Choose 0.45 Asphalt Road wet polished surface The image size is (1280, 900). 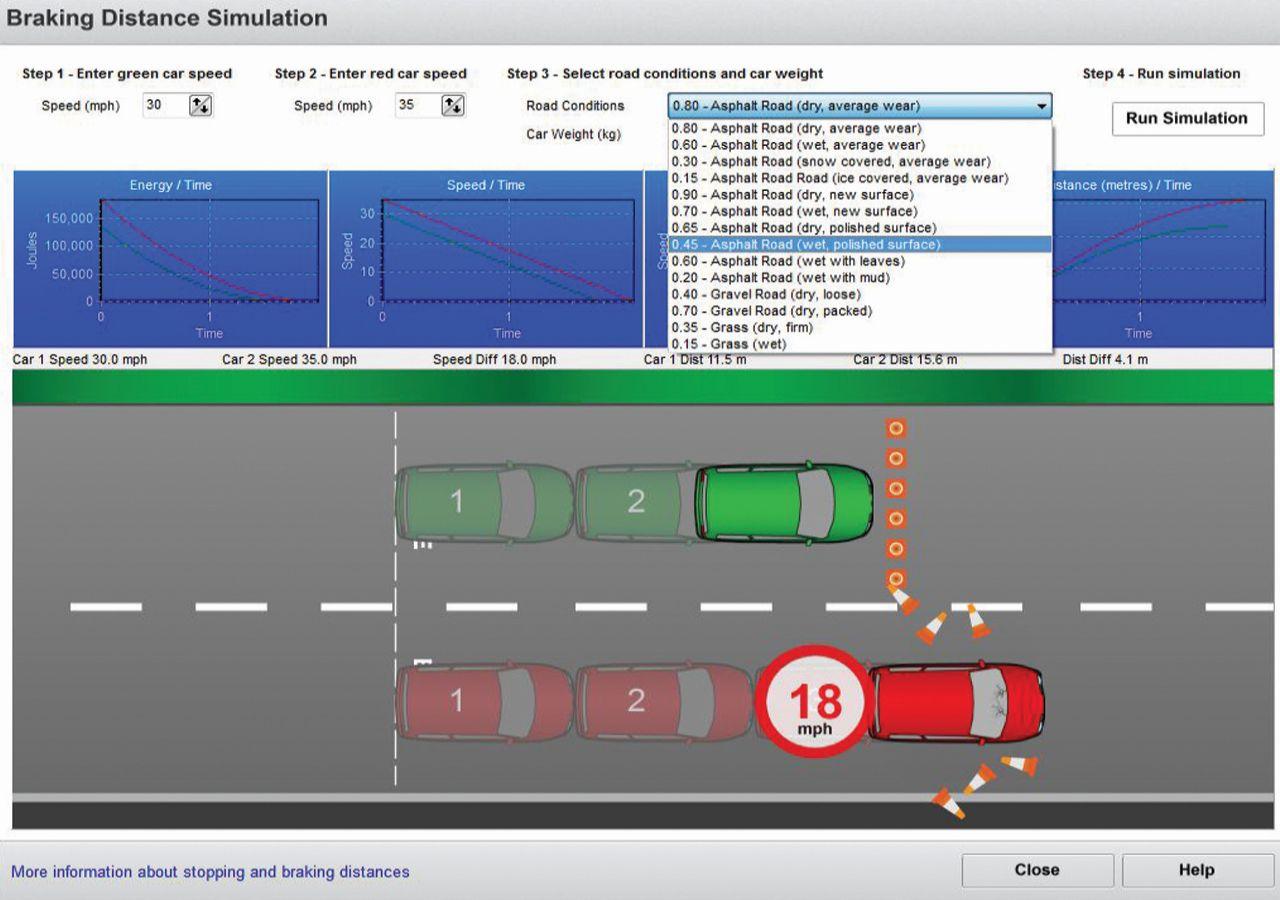[860, 244]
